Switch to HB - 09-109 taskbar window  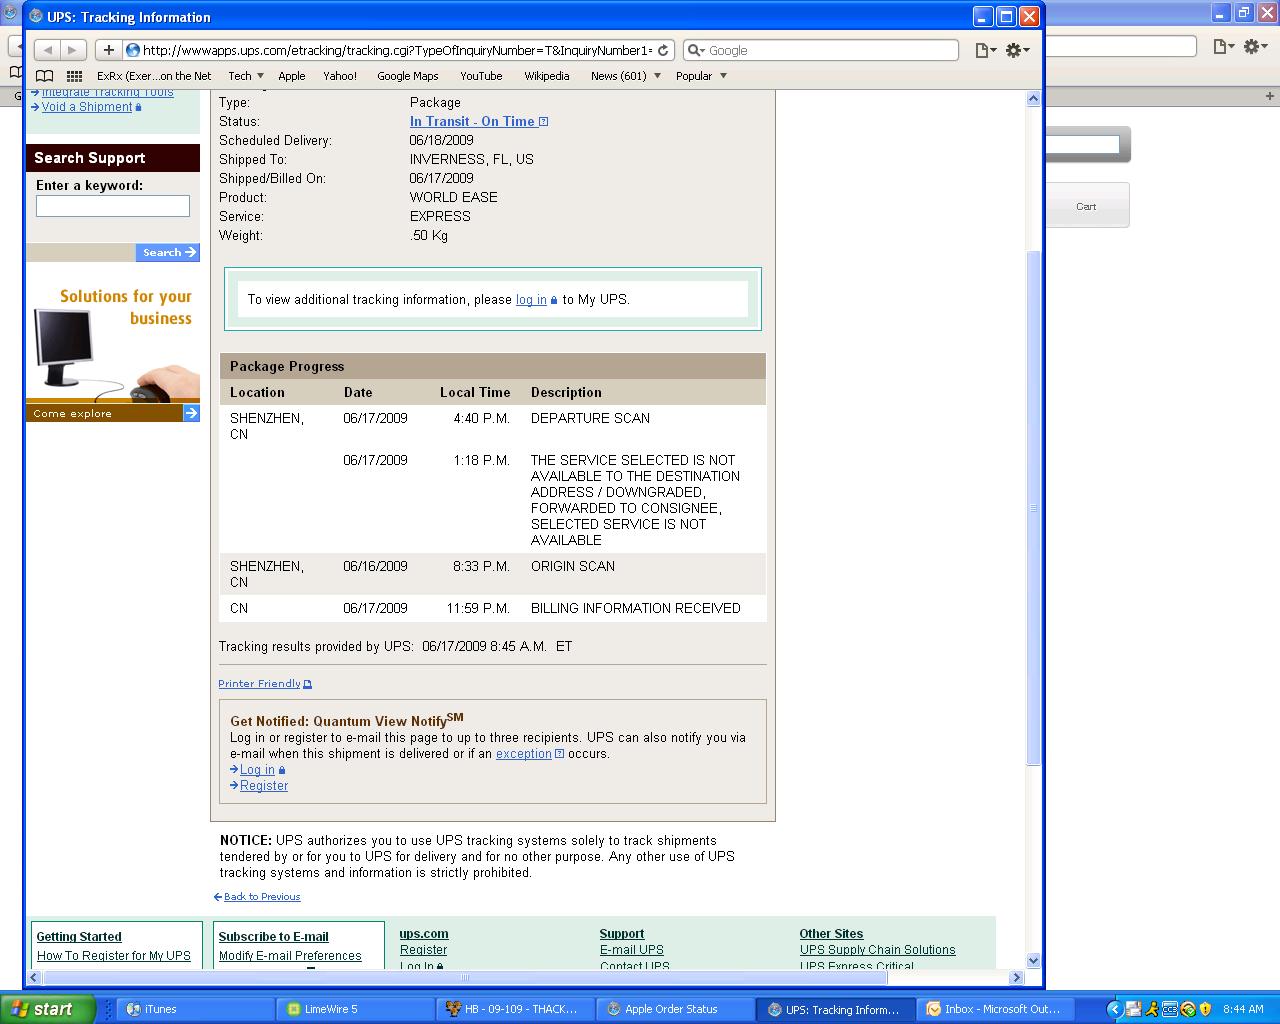click(x=515, y=1009)
